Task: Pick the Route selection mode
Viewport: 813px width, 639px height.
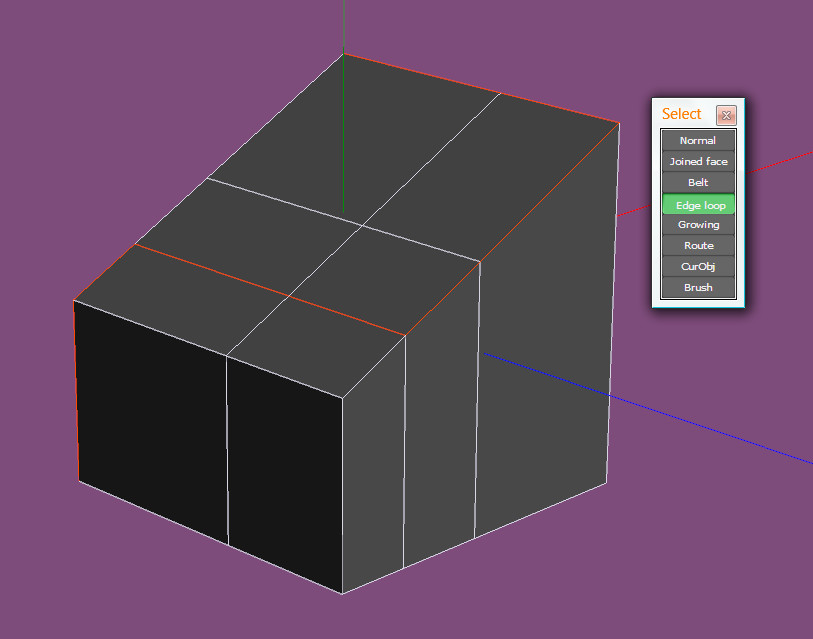Action: tap(698, 245)
